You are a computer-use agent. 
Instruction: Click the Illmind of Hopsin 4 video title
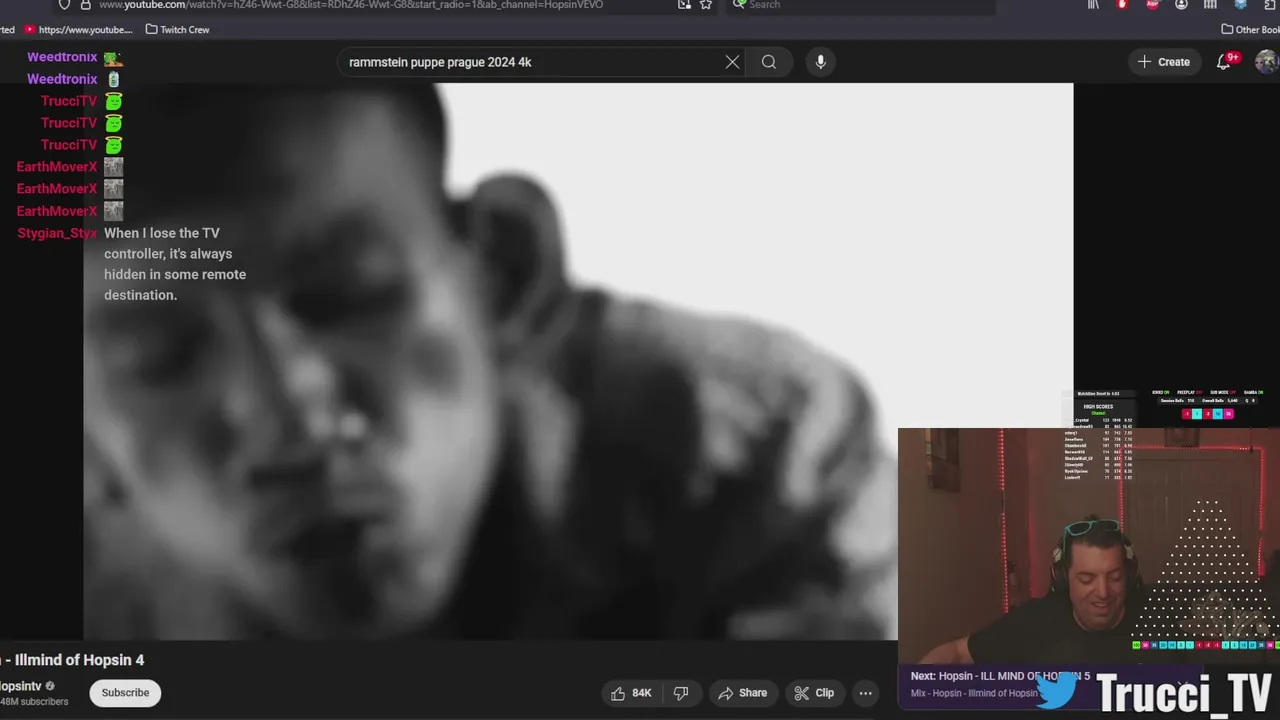[x=72, y=660]
